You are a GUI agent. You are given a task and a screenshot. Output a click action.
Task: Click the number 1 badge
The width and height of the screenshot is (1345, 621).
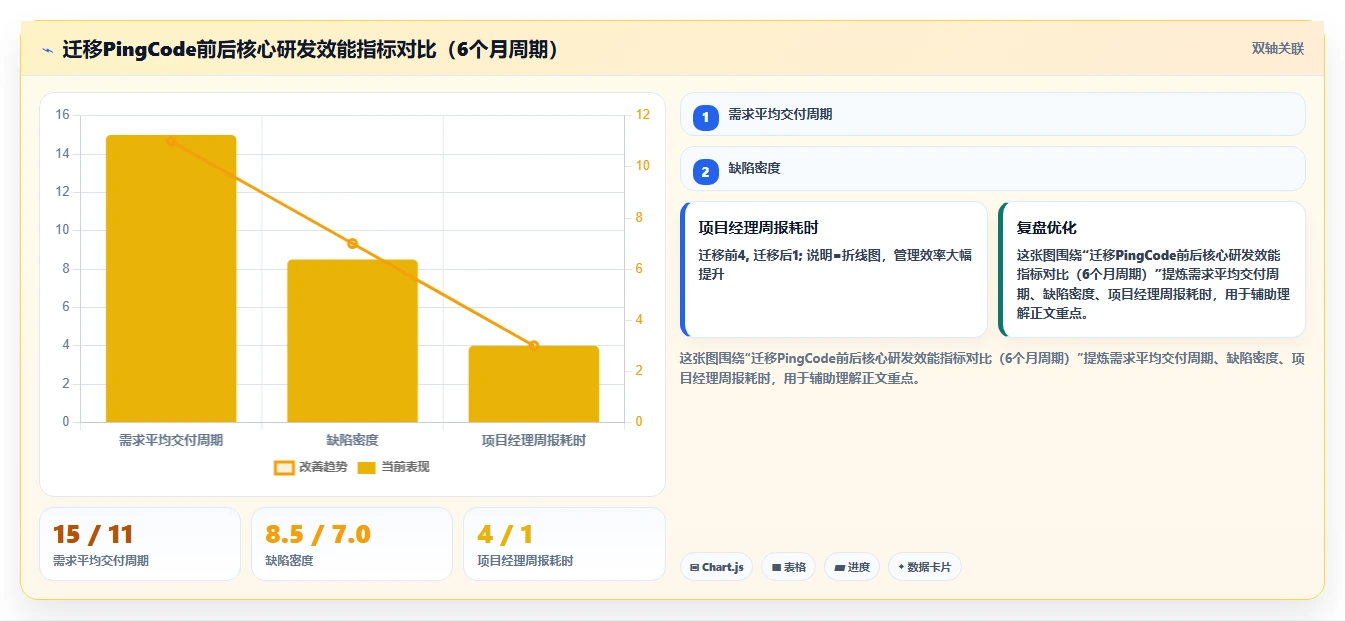click(x=705, y=117)
